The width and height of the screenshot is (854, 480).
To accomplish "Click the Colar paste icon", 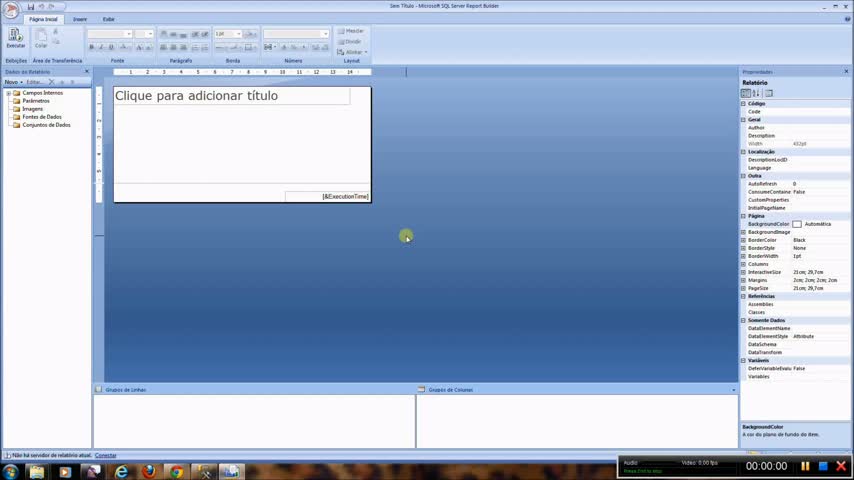I will pos(41,37).
